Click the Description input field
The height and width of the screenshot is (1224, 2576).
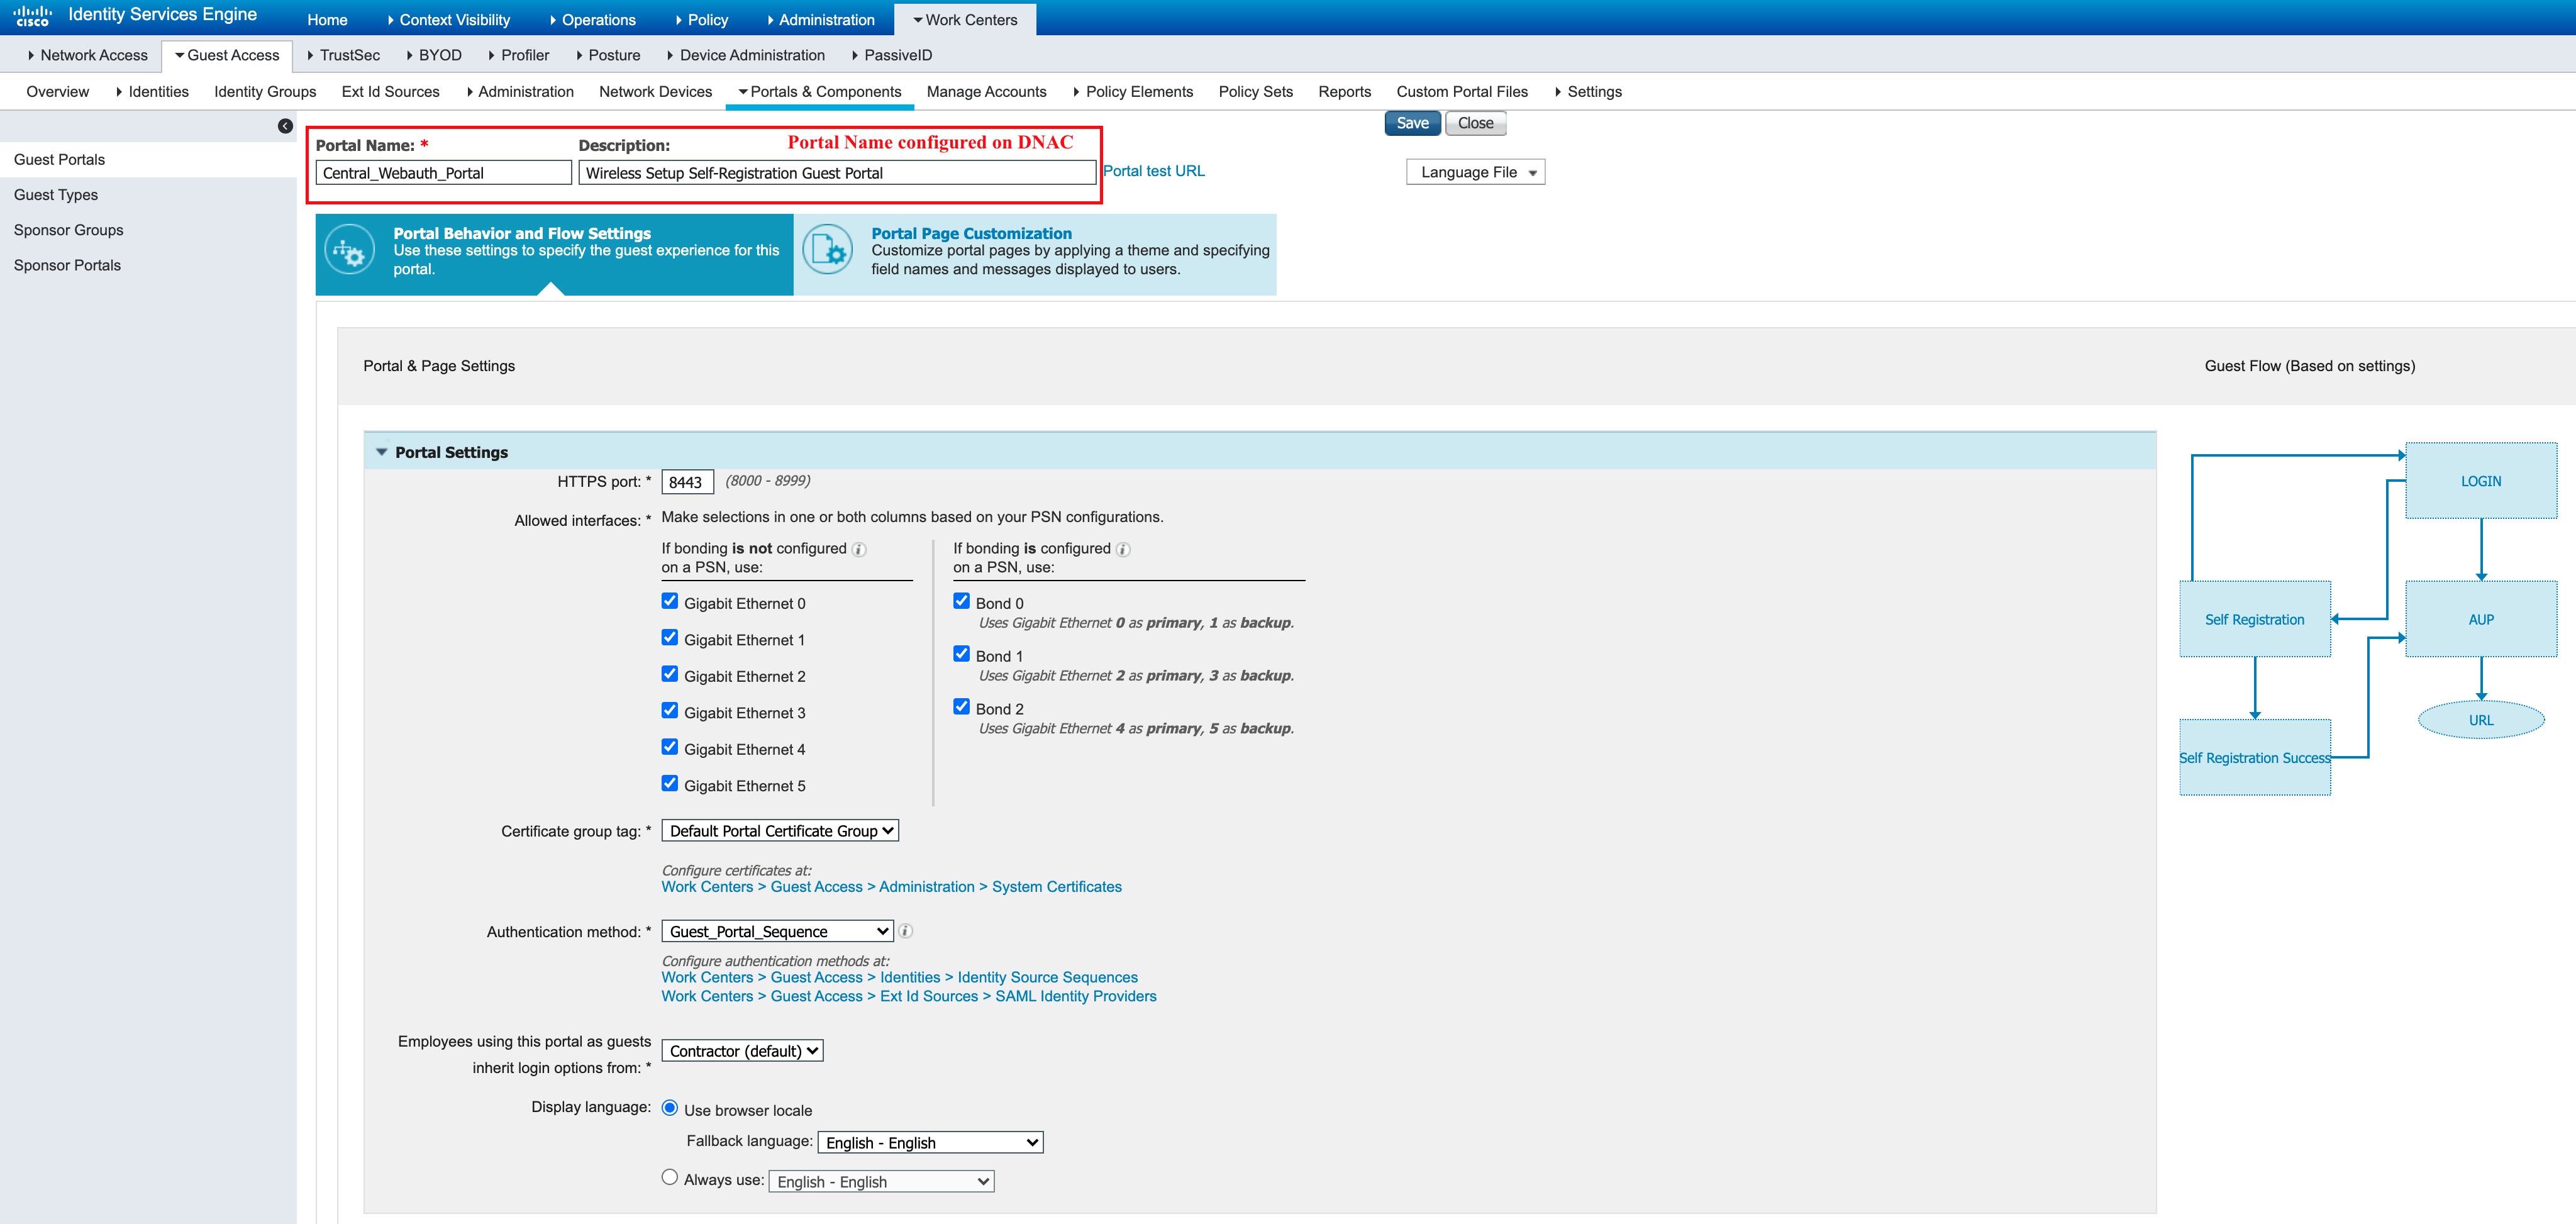(837, 173)
